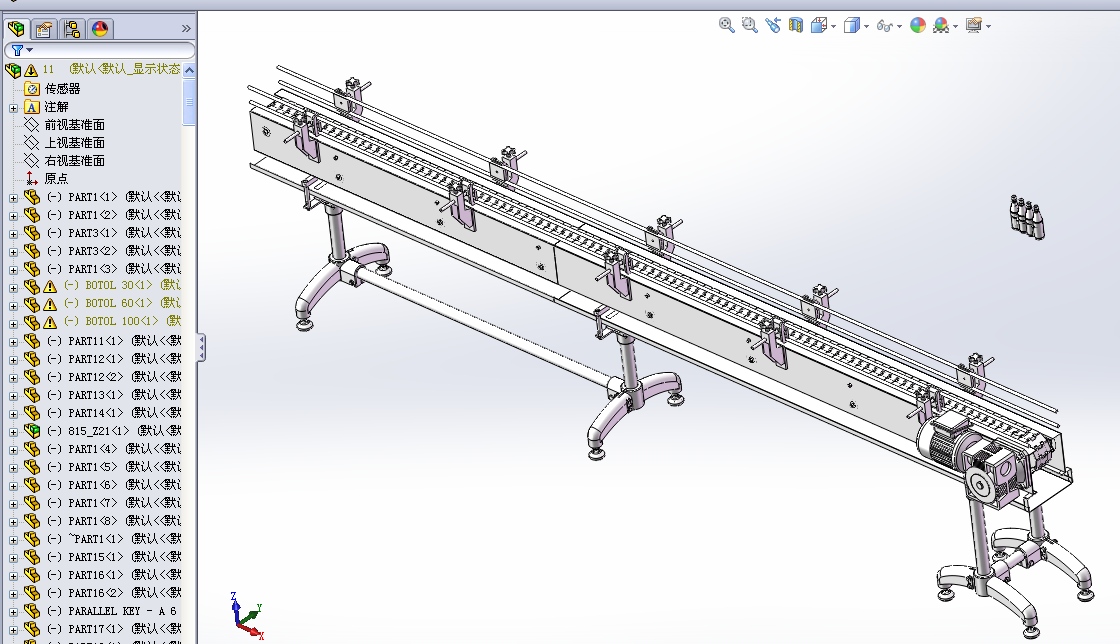This screenshot has height=644, width=1120.
Task: Click the Edit Appearance color ball icon
Action: (918, 26)
